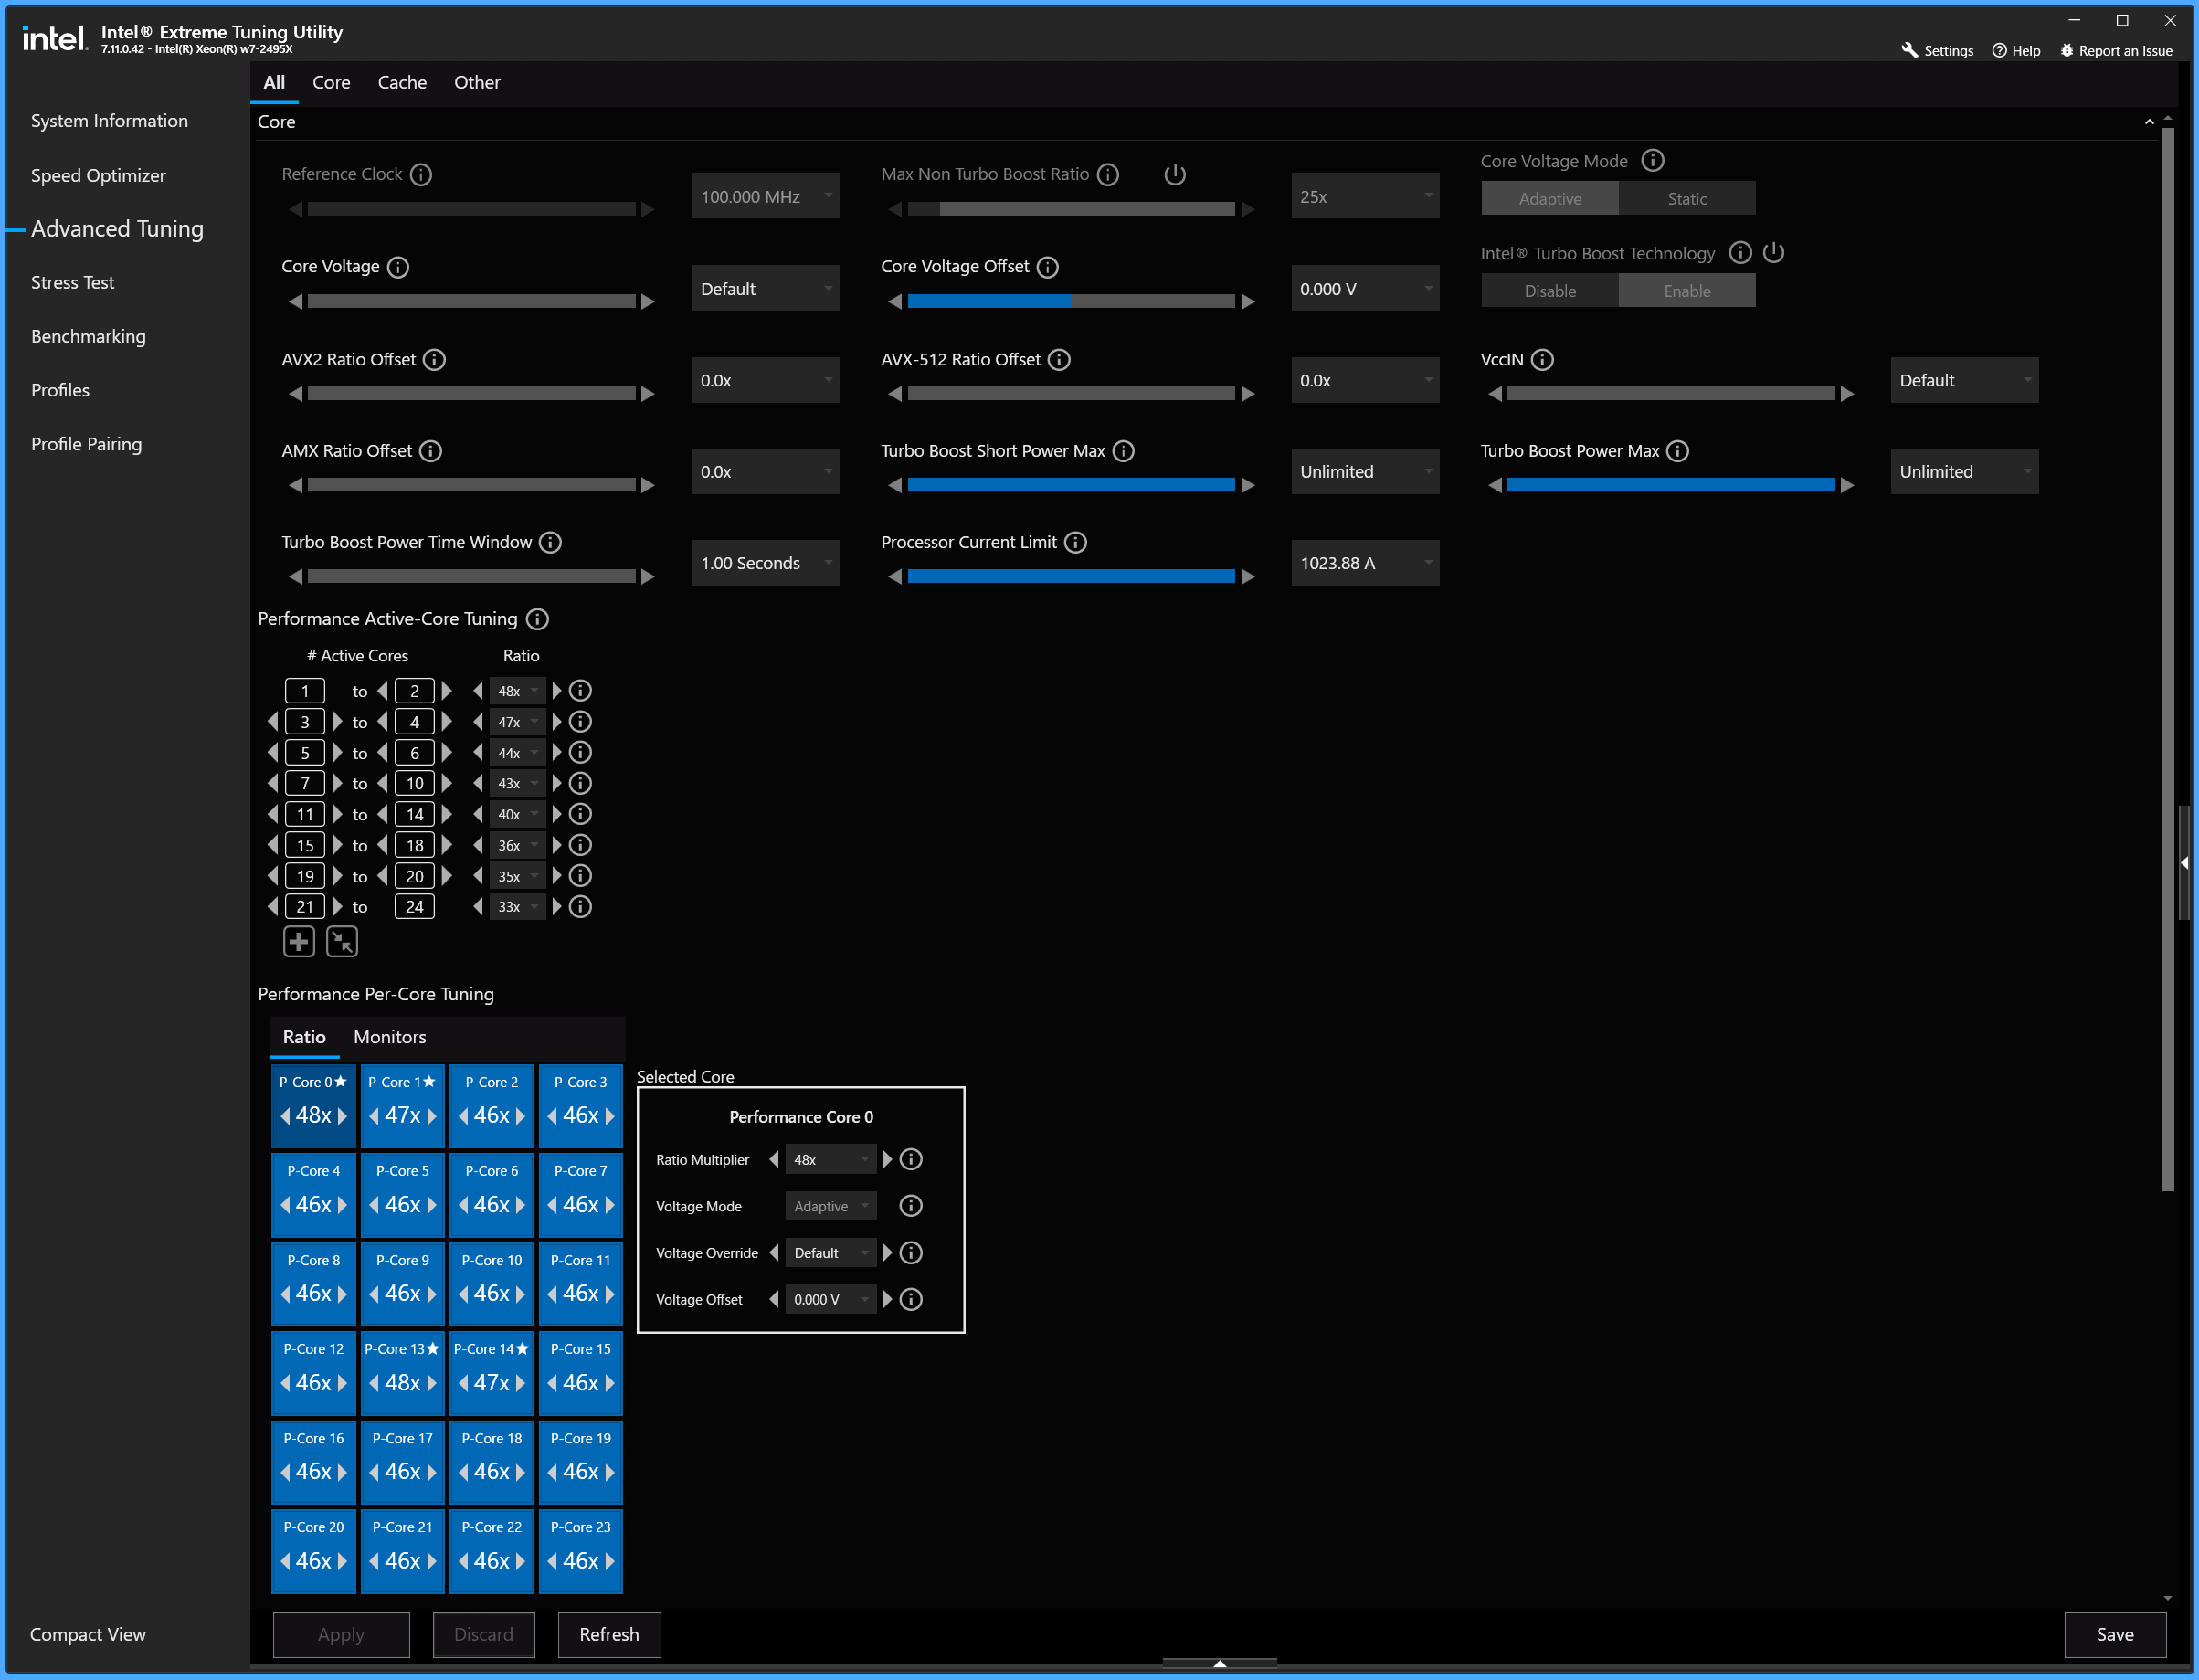The height and width of the screenshot is (1680, 2199).
Task: Select P-Core 23 tile
Action: [581, 1551]
